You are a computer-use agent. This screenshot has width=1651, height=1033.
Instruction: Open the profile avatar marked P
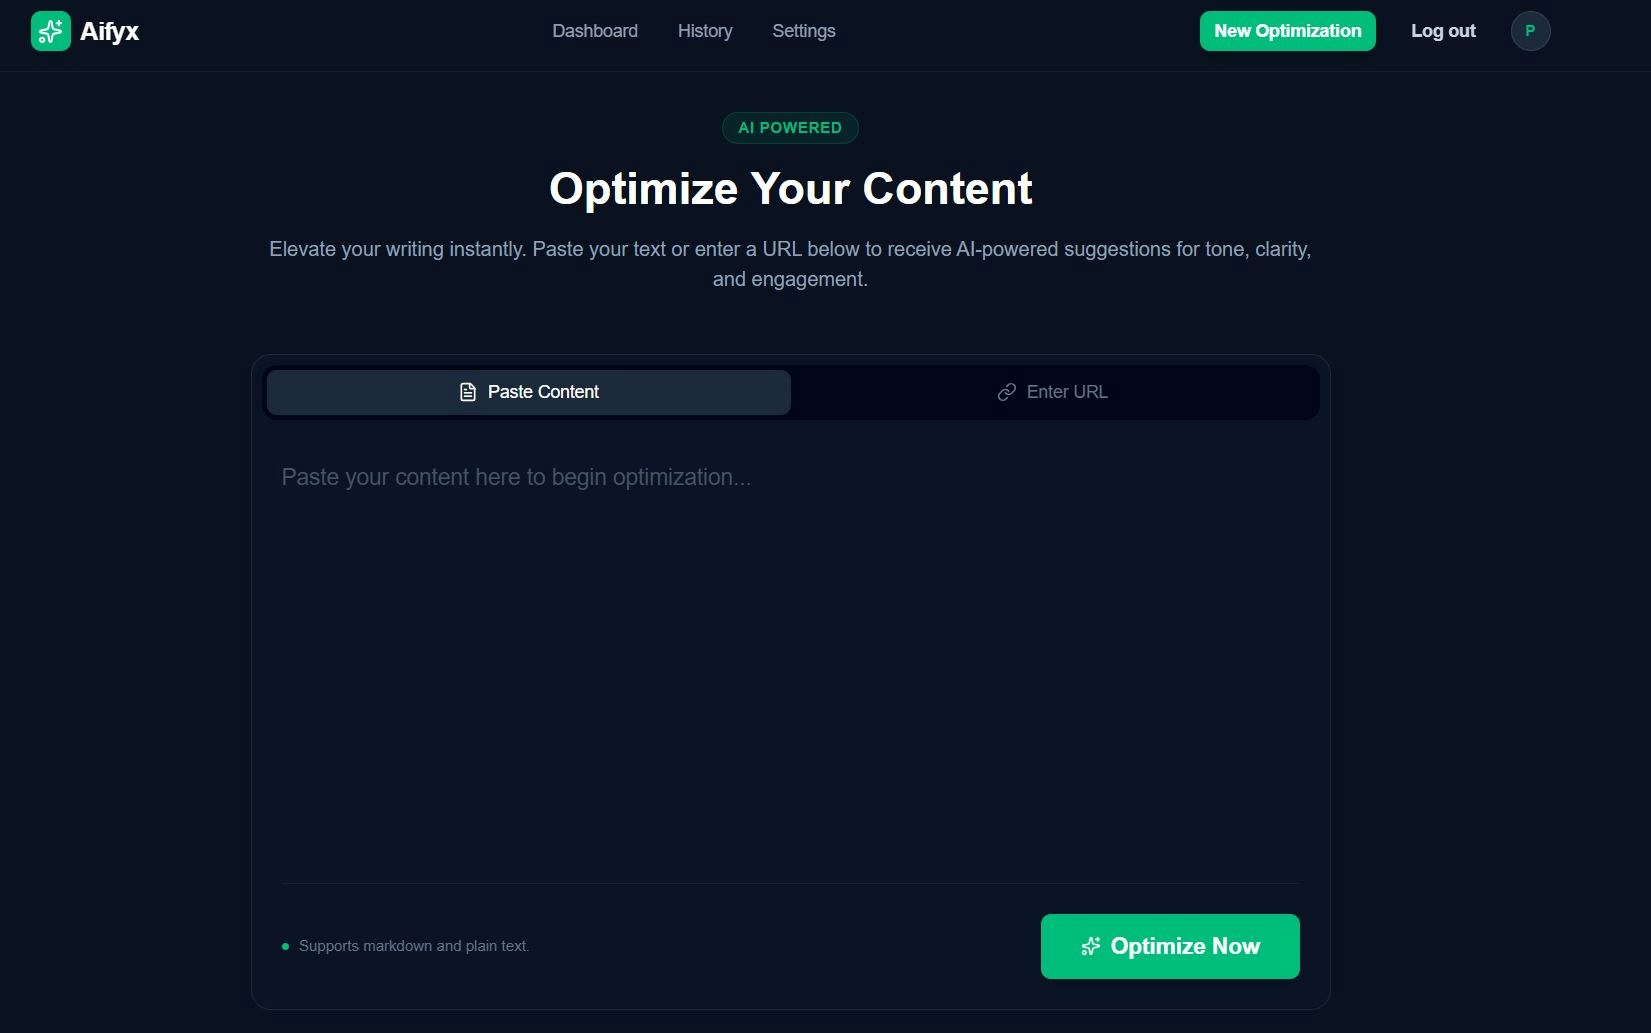[1530, 30]
